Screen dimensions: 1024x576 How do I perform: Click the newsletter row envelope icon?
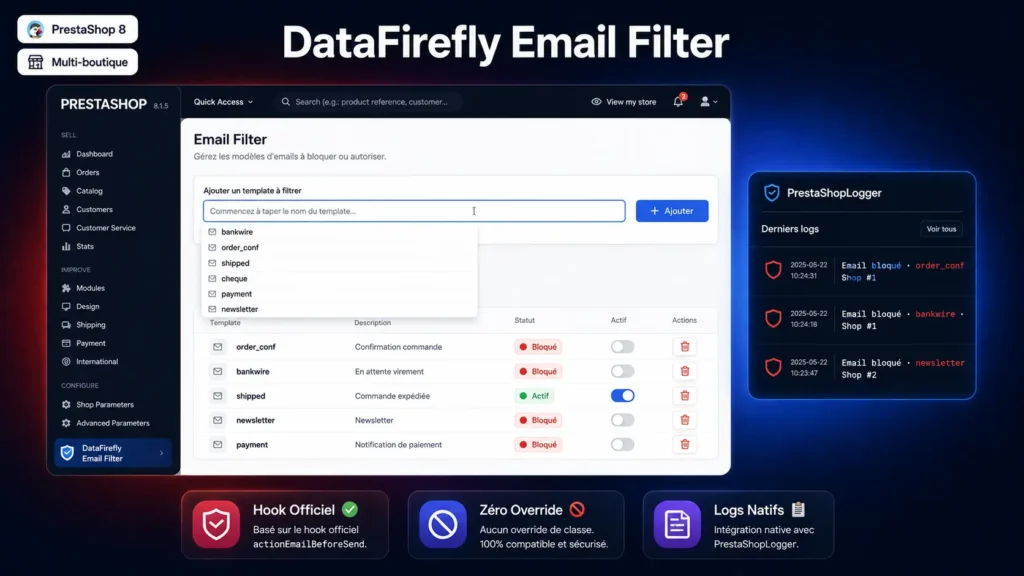[217, 420]
